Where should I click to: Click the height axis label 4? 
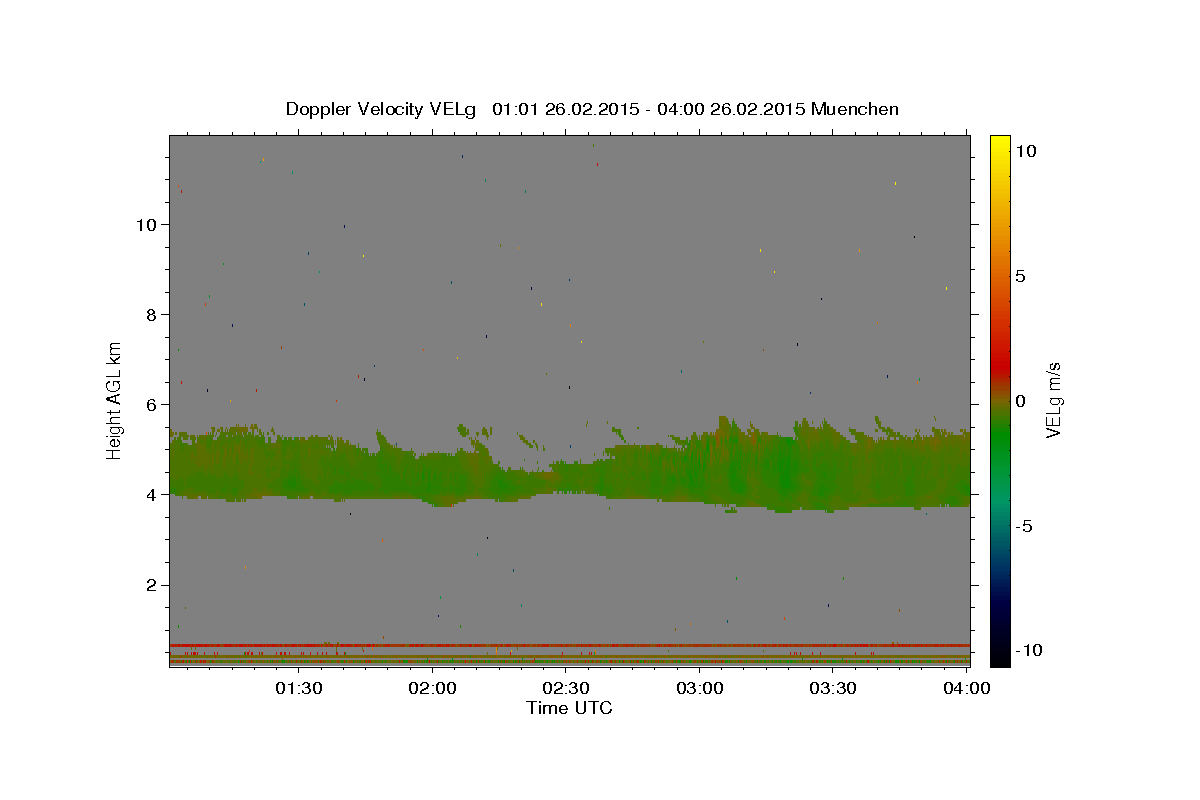[x=152, y=494]
